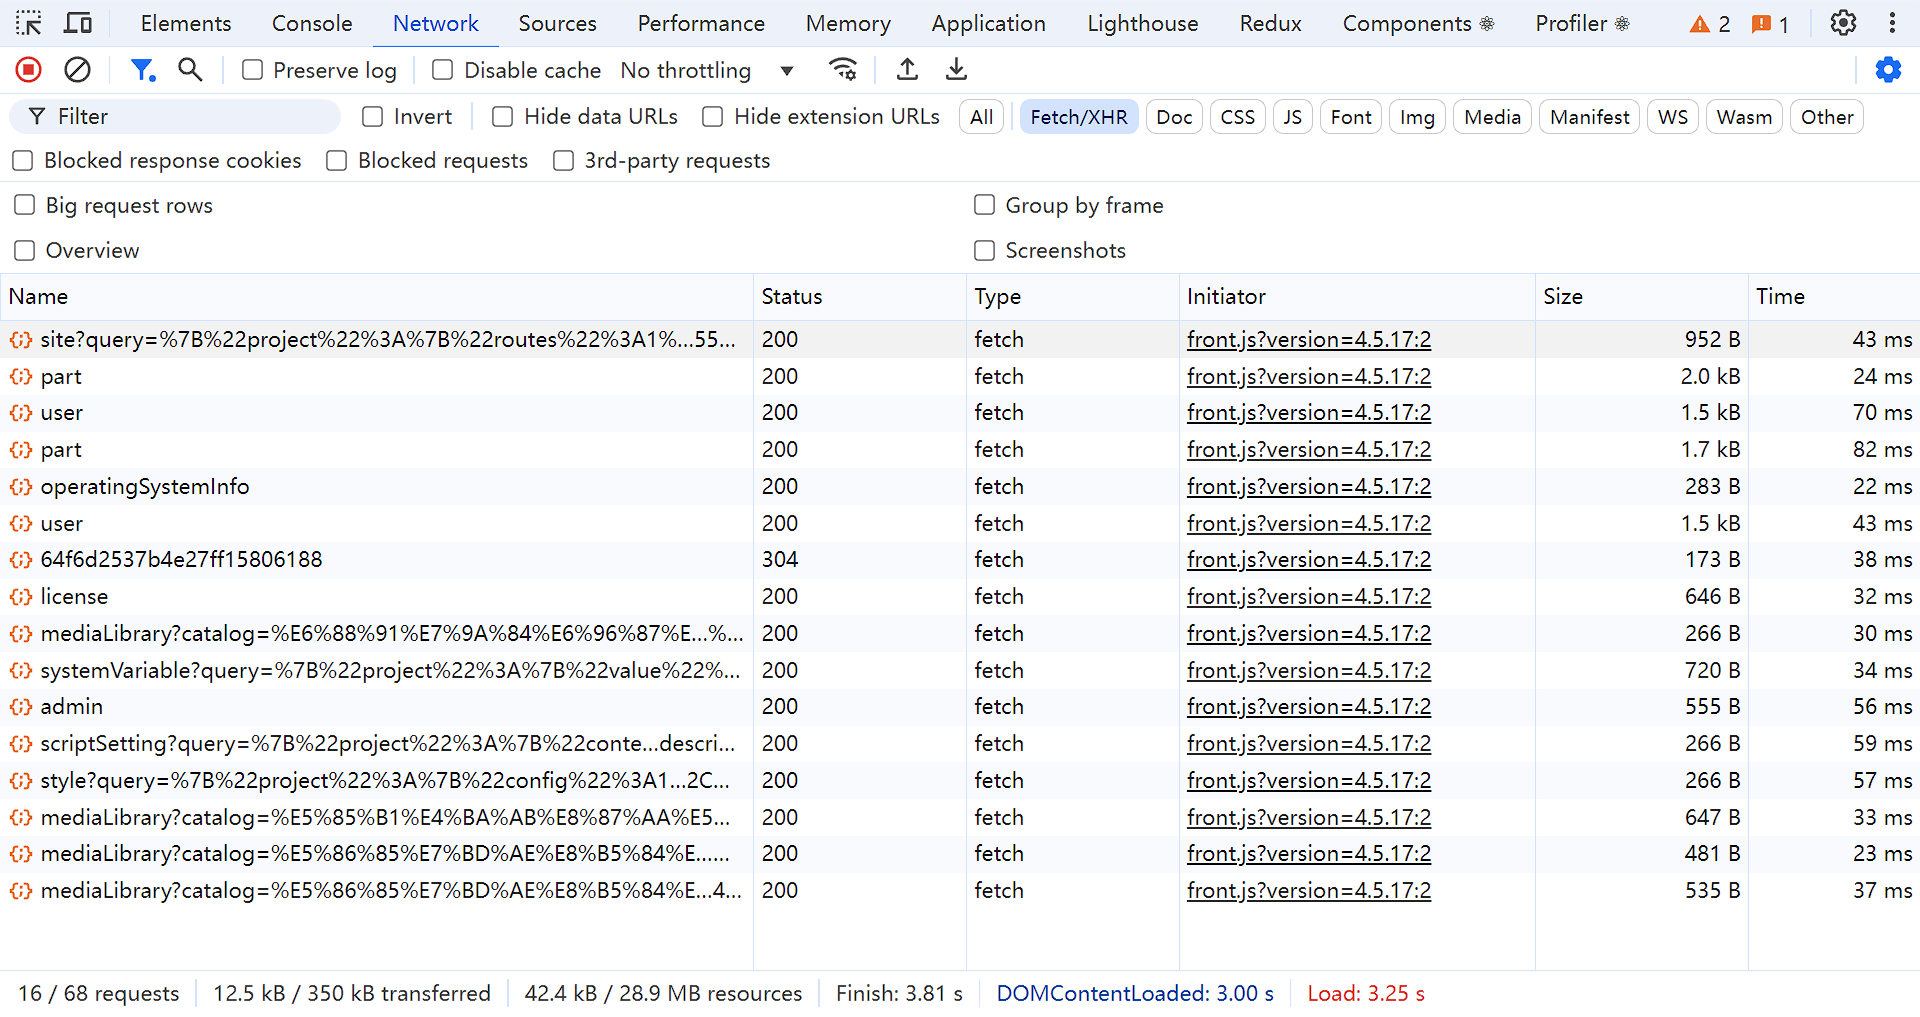Tick the Invert filter checkbox
Image resolution: width=1920 pixels, height=1017 pixels.
(x=373, y=117)
